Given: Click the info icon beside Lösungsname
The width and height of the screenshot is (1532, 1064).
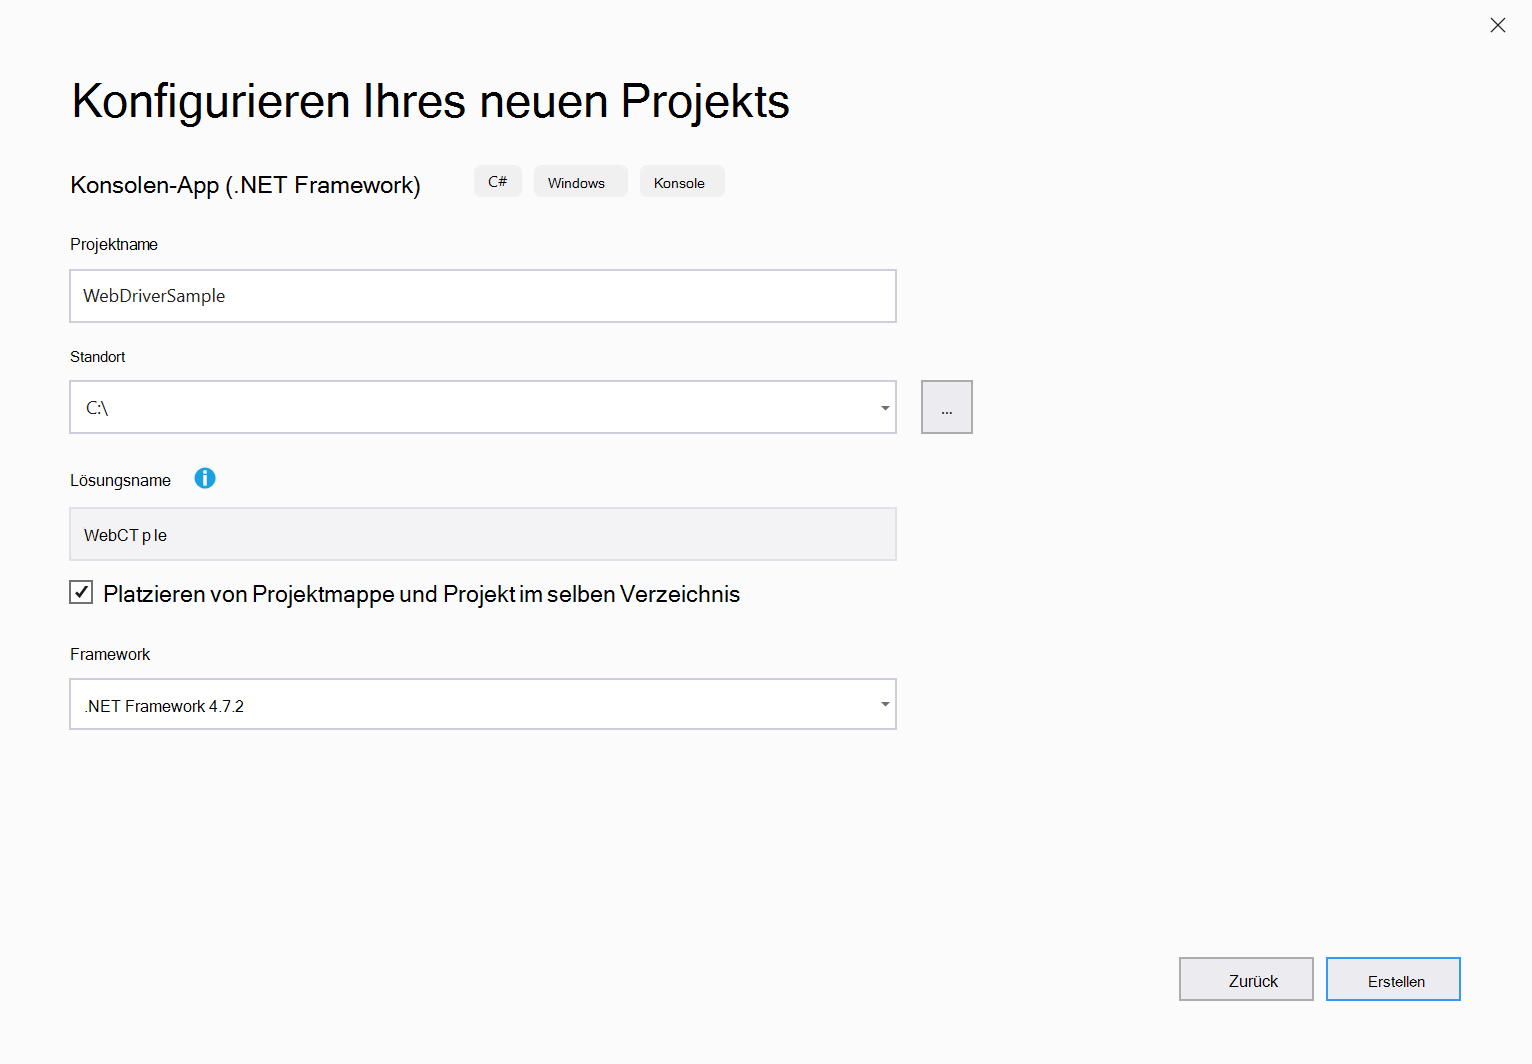Looking at the screenshot, I should coord(205,479).
